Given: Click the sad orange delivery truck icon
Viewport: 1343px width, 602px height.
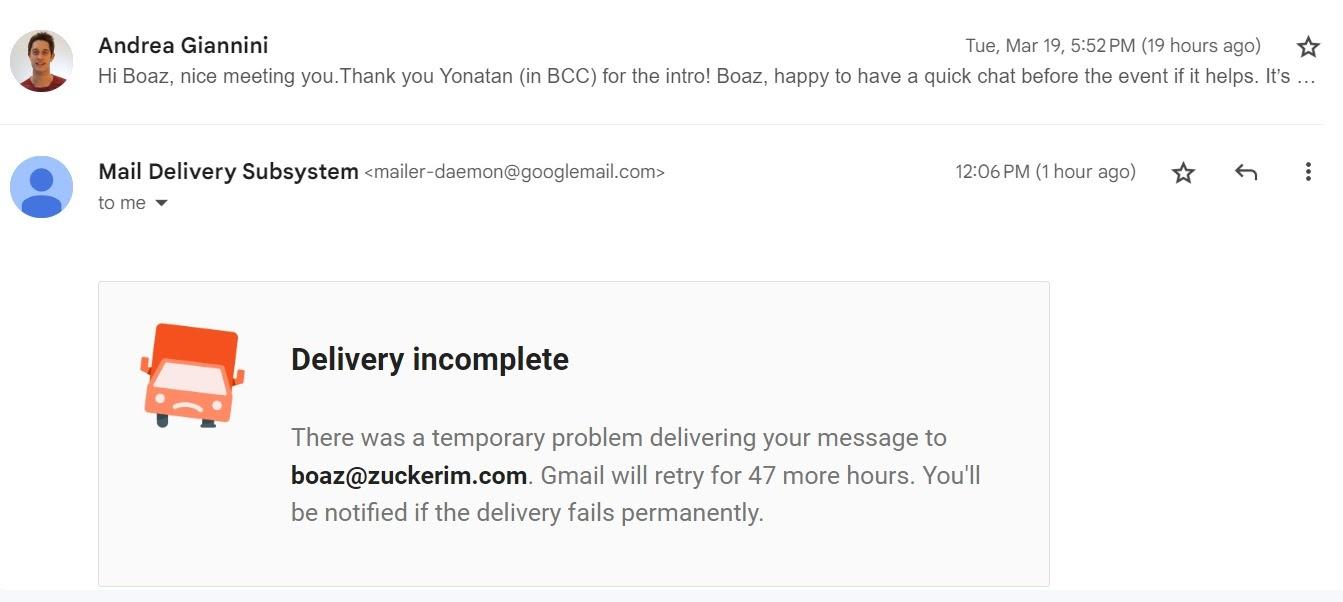Looking at the screenshot, I should point(192,376).
